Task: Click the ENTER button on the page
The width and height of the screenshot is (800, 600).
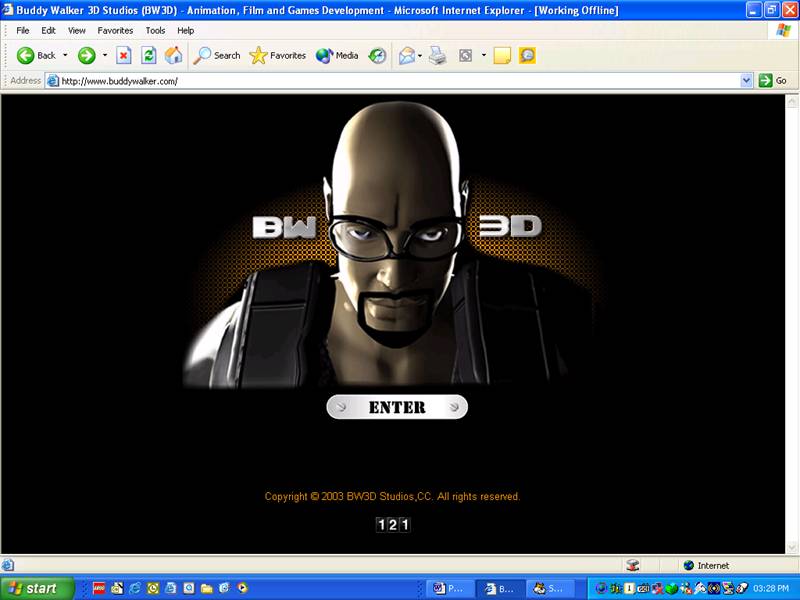Action: point(397,407)
